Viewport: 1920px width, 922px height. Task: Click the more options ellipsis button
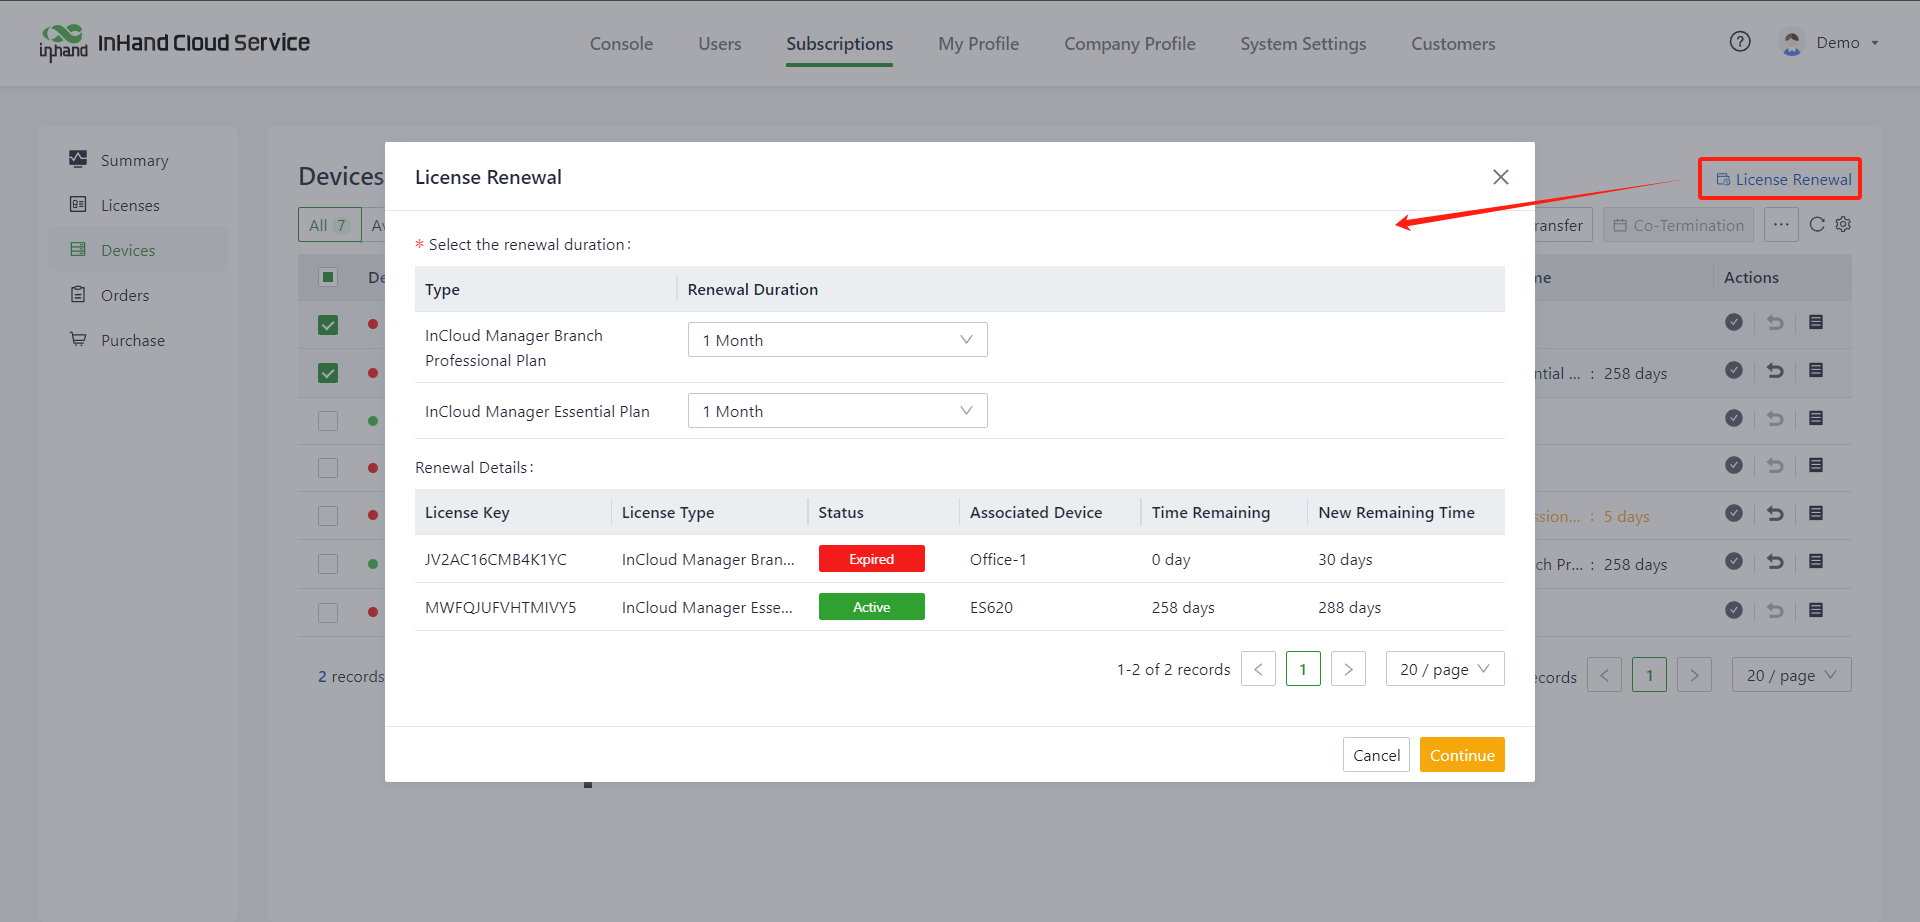tap(1781, 225)
